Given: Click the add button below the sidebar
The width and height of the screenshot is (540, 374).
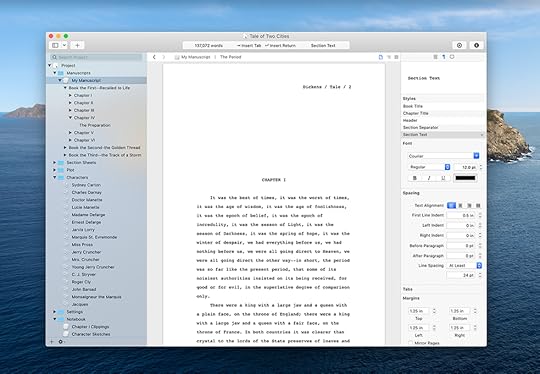Looking at the screenshot, I should [x=52, y=342].
